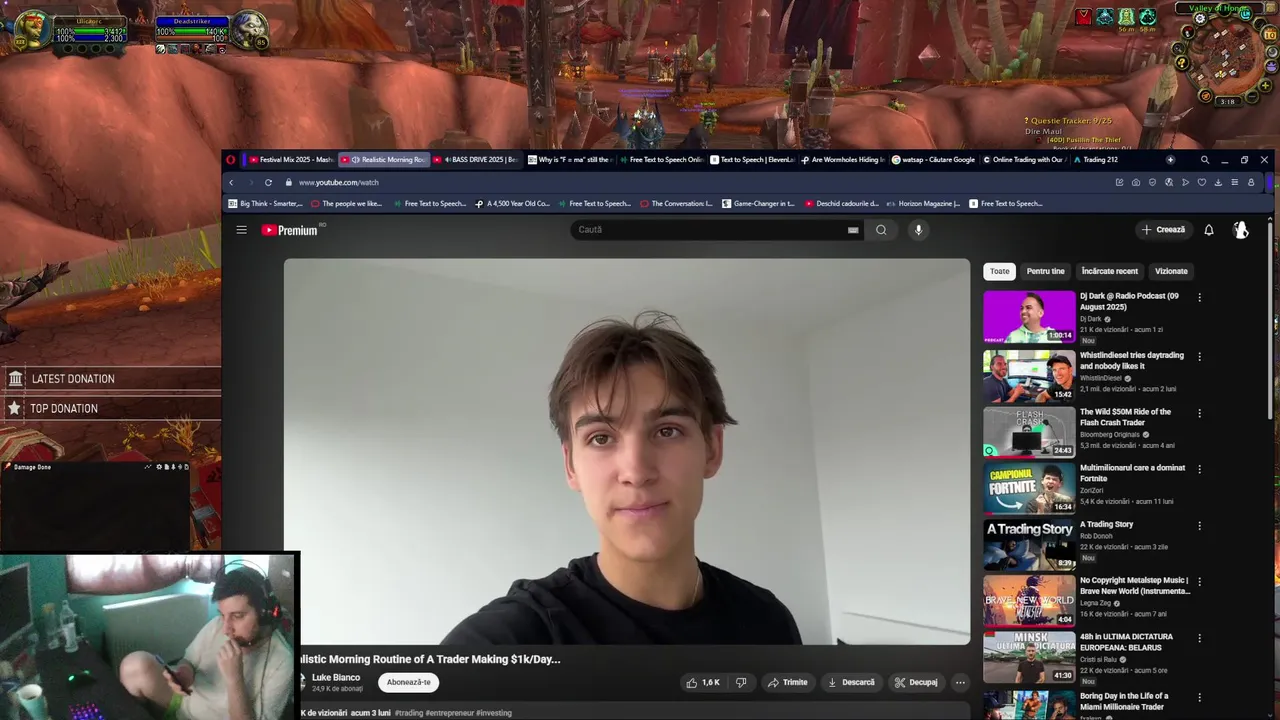Image resolution: width=1280 pixels, height=720 pixels.
Task: Open options for Flash Crash Trader video
Action: point(1199,413)
